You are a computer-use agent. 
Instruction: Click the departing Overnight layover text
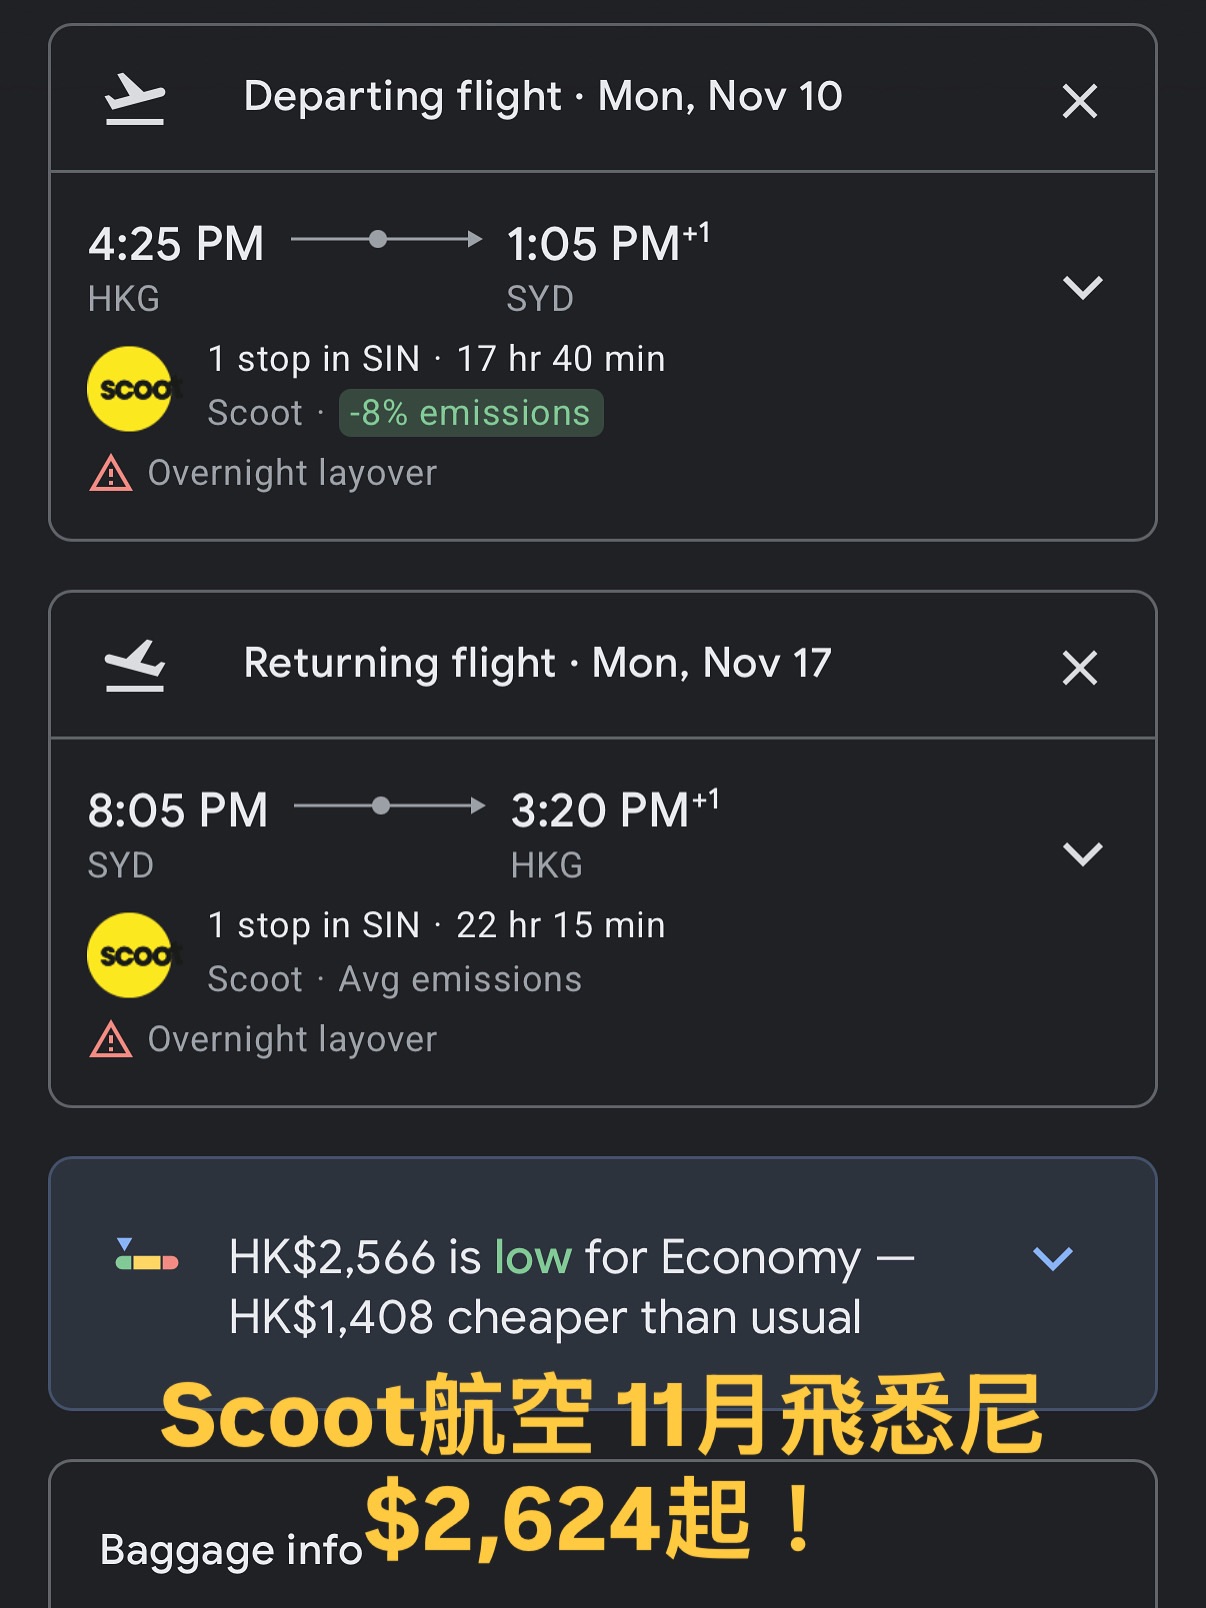tap(292, 473)
